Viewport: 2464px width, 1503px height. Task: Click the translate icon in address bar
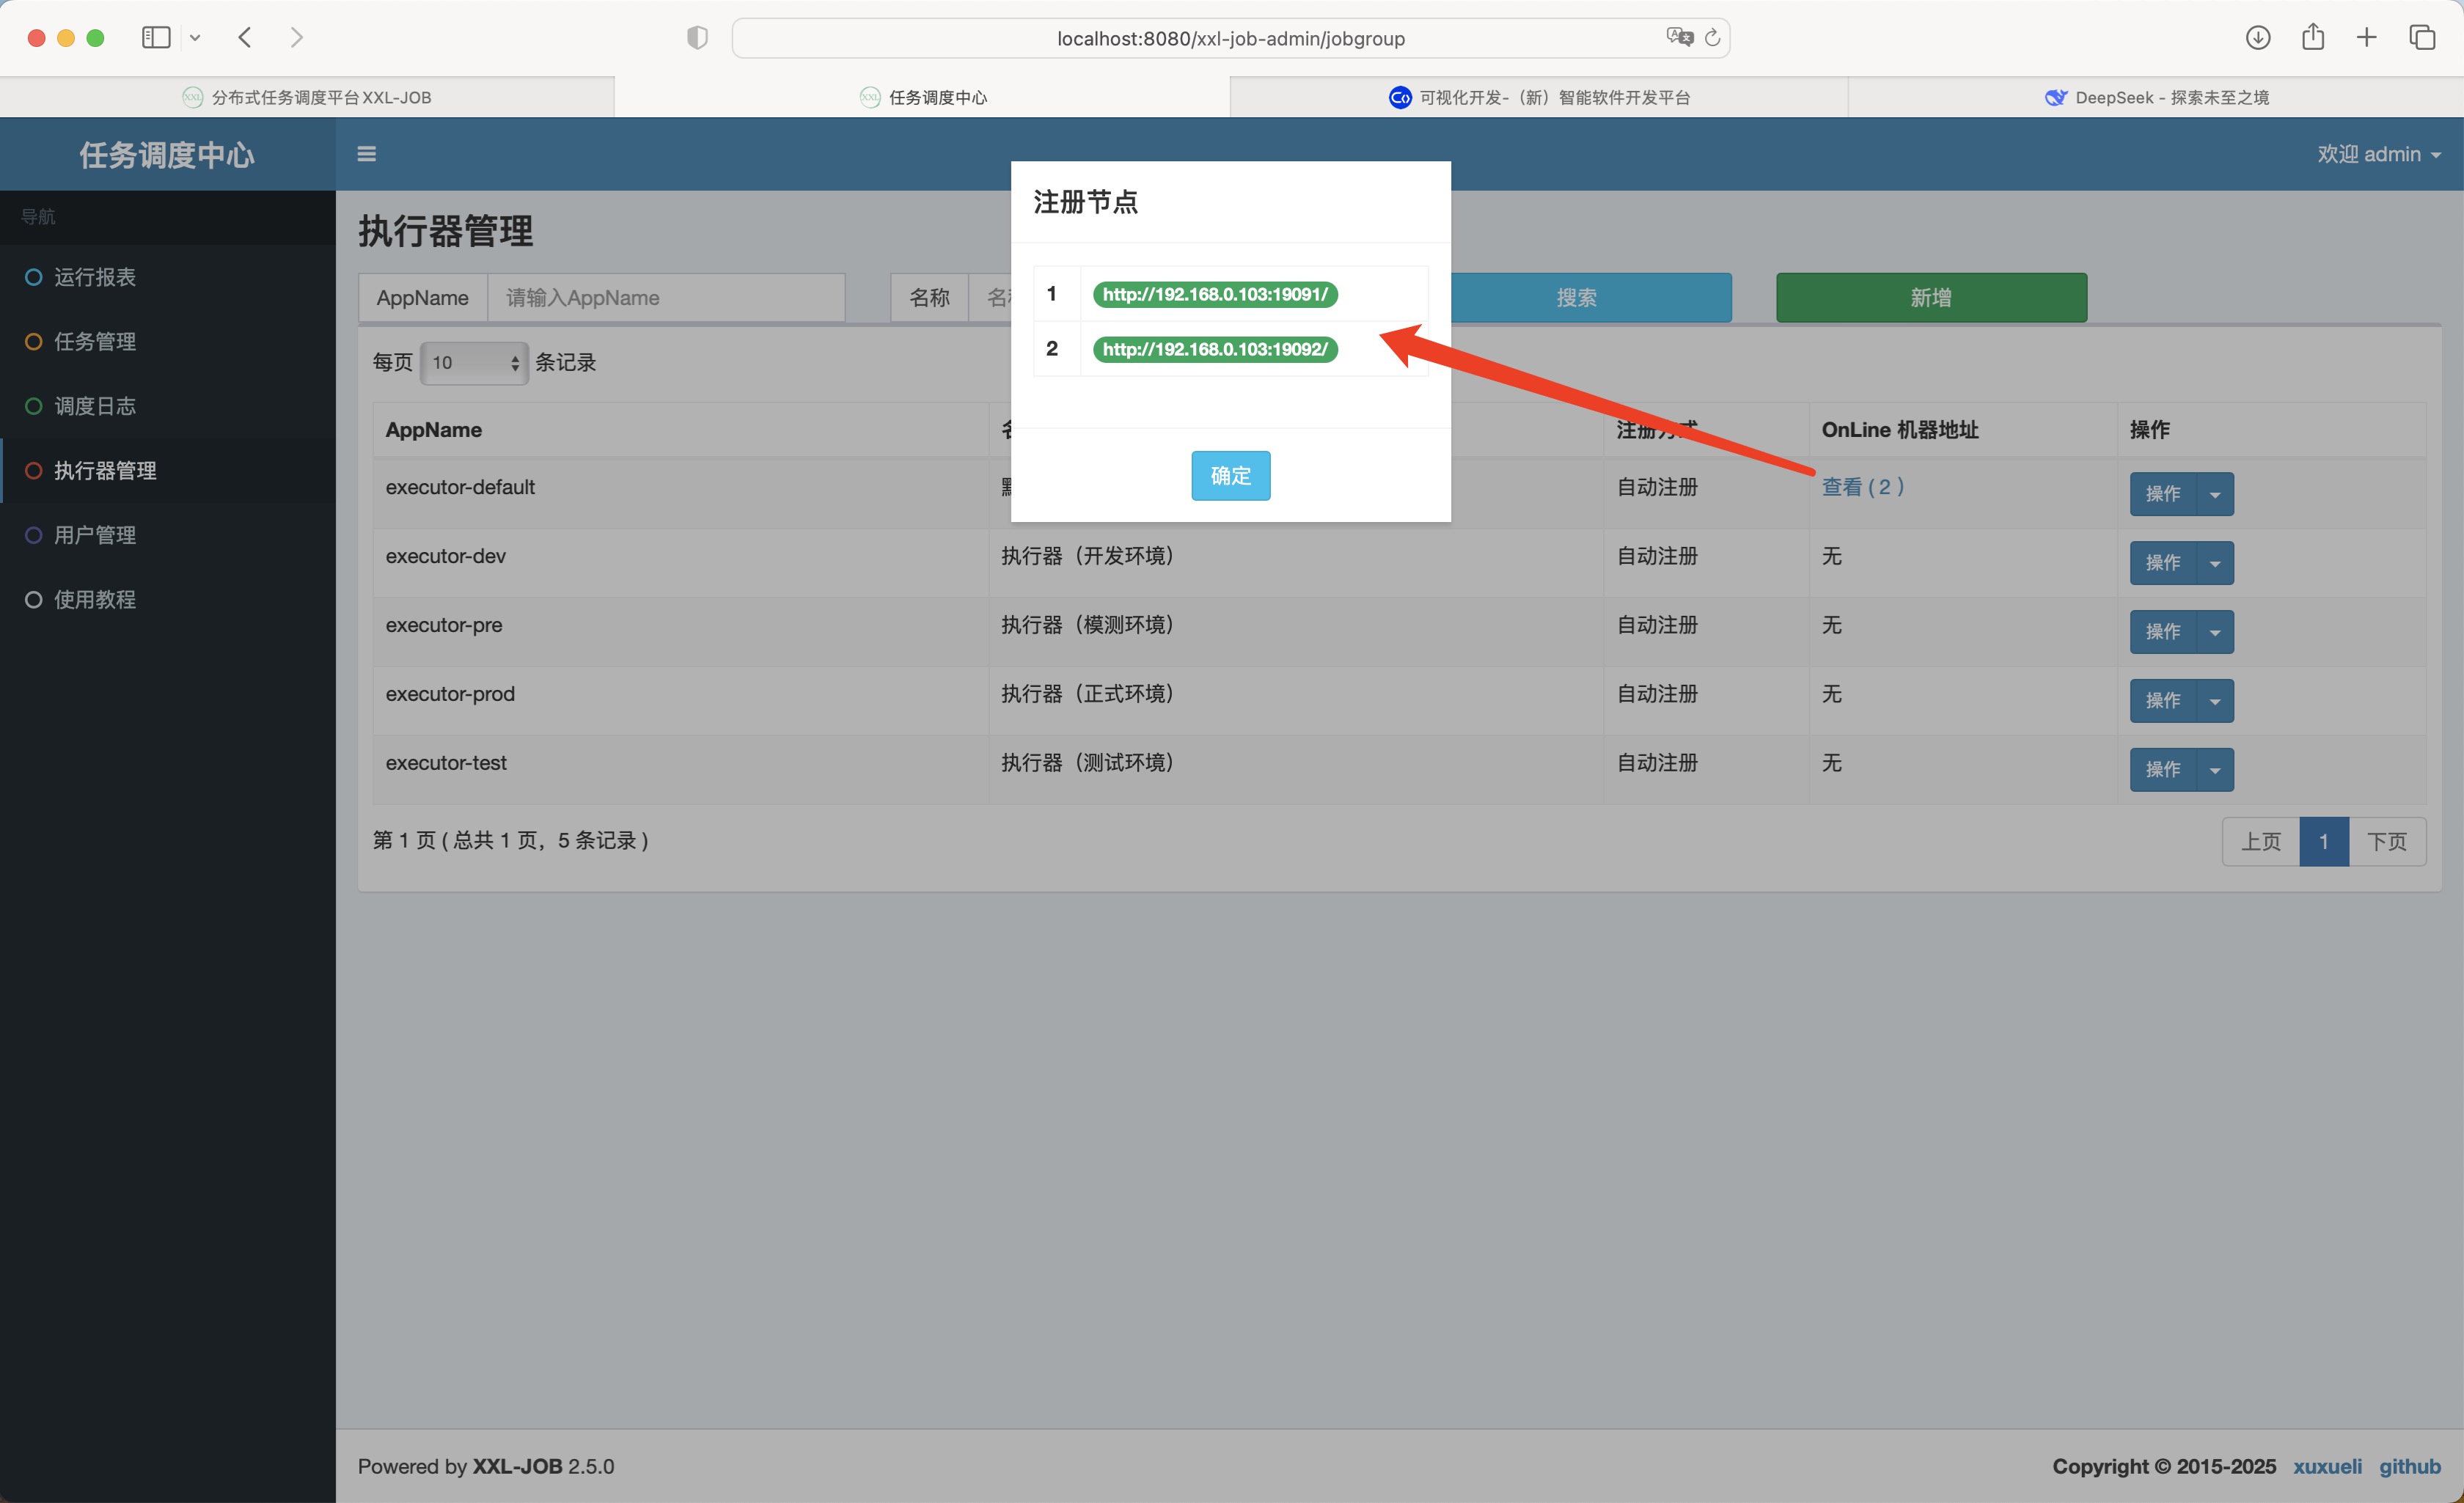point(1679,38)
